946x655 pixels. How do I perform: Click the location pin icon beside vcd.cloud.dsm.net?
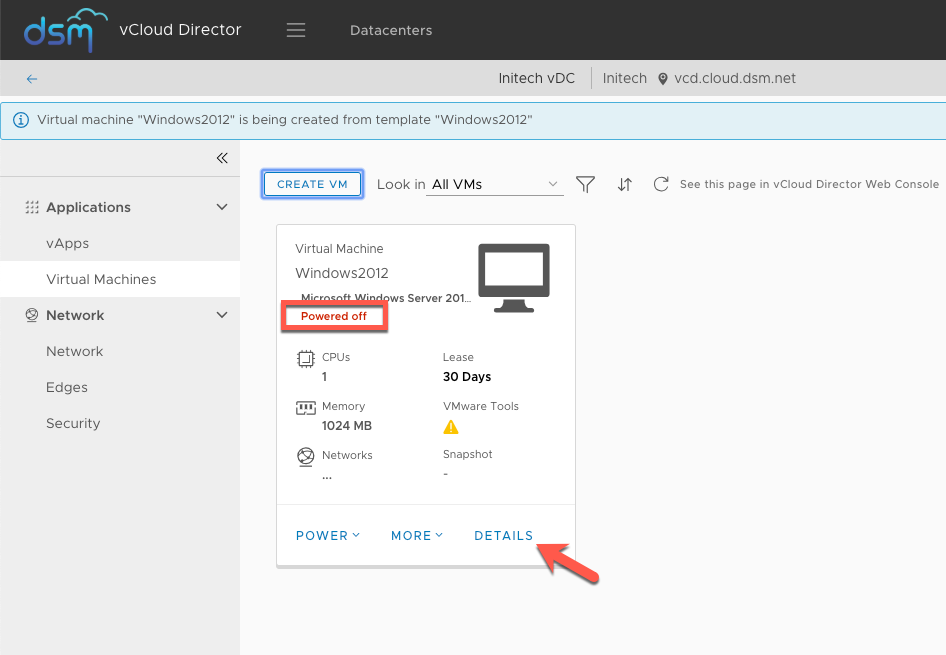coord(662,79)
